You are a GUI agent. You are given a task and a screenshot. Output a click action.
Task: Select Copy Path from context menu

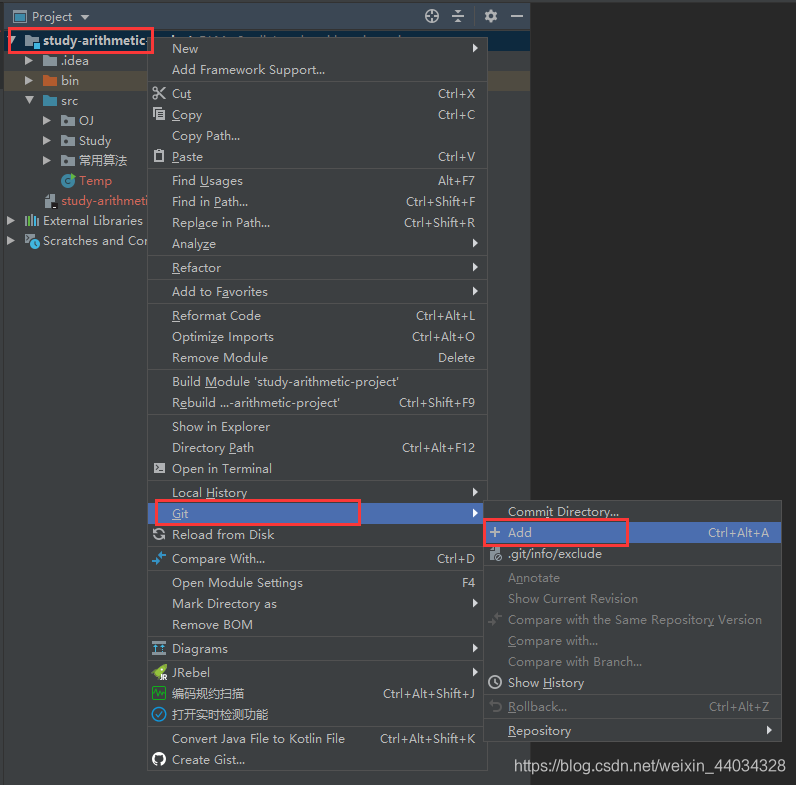coord(317,136)
